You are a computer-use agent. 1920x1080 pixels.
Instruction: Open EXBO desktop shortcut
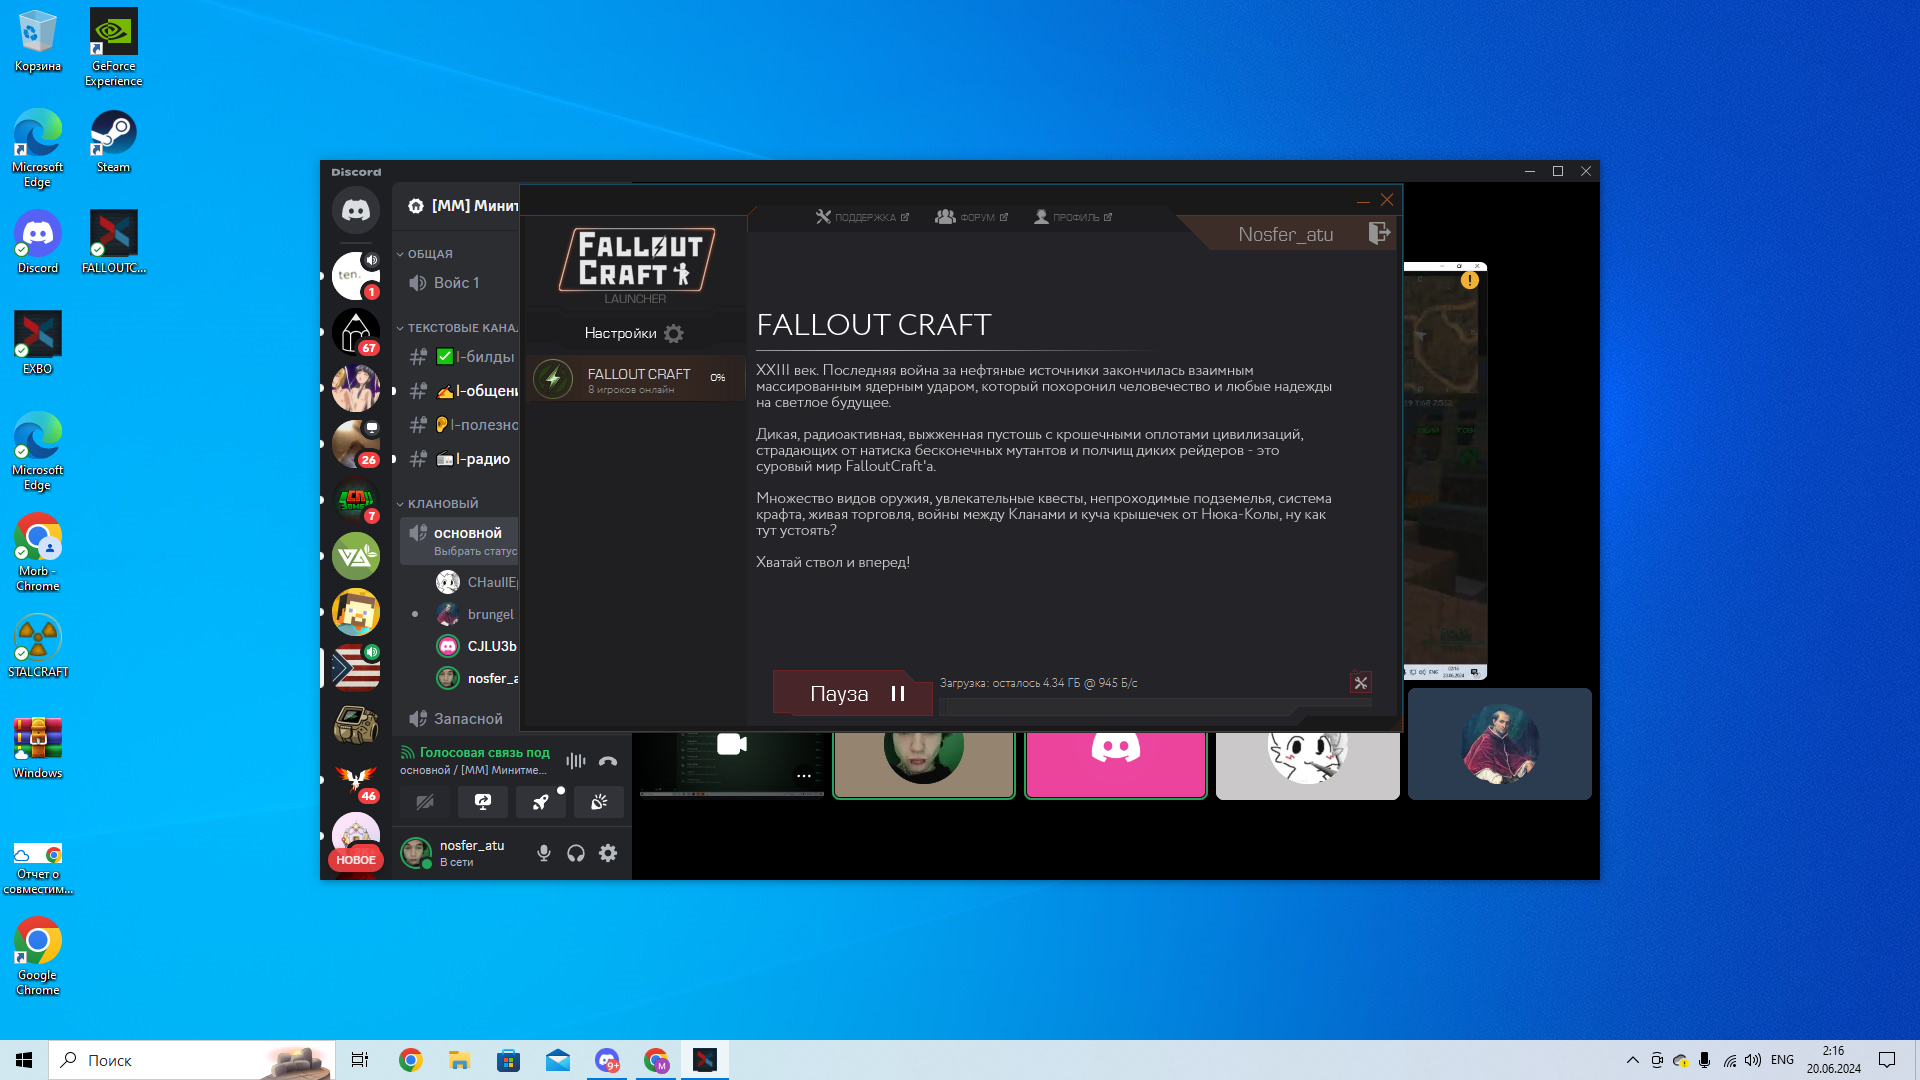tap(38, 343)
